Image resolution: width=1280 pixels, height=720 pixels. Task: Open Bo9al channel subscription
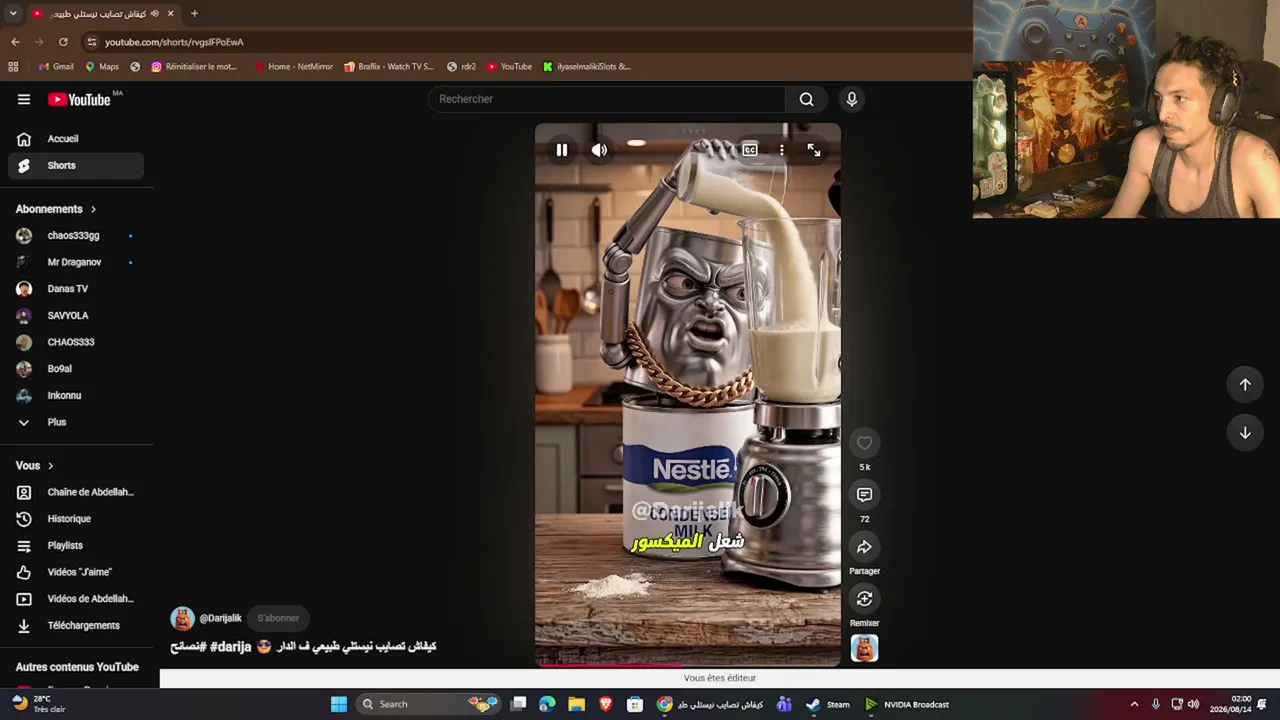[x=76, y=369]
